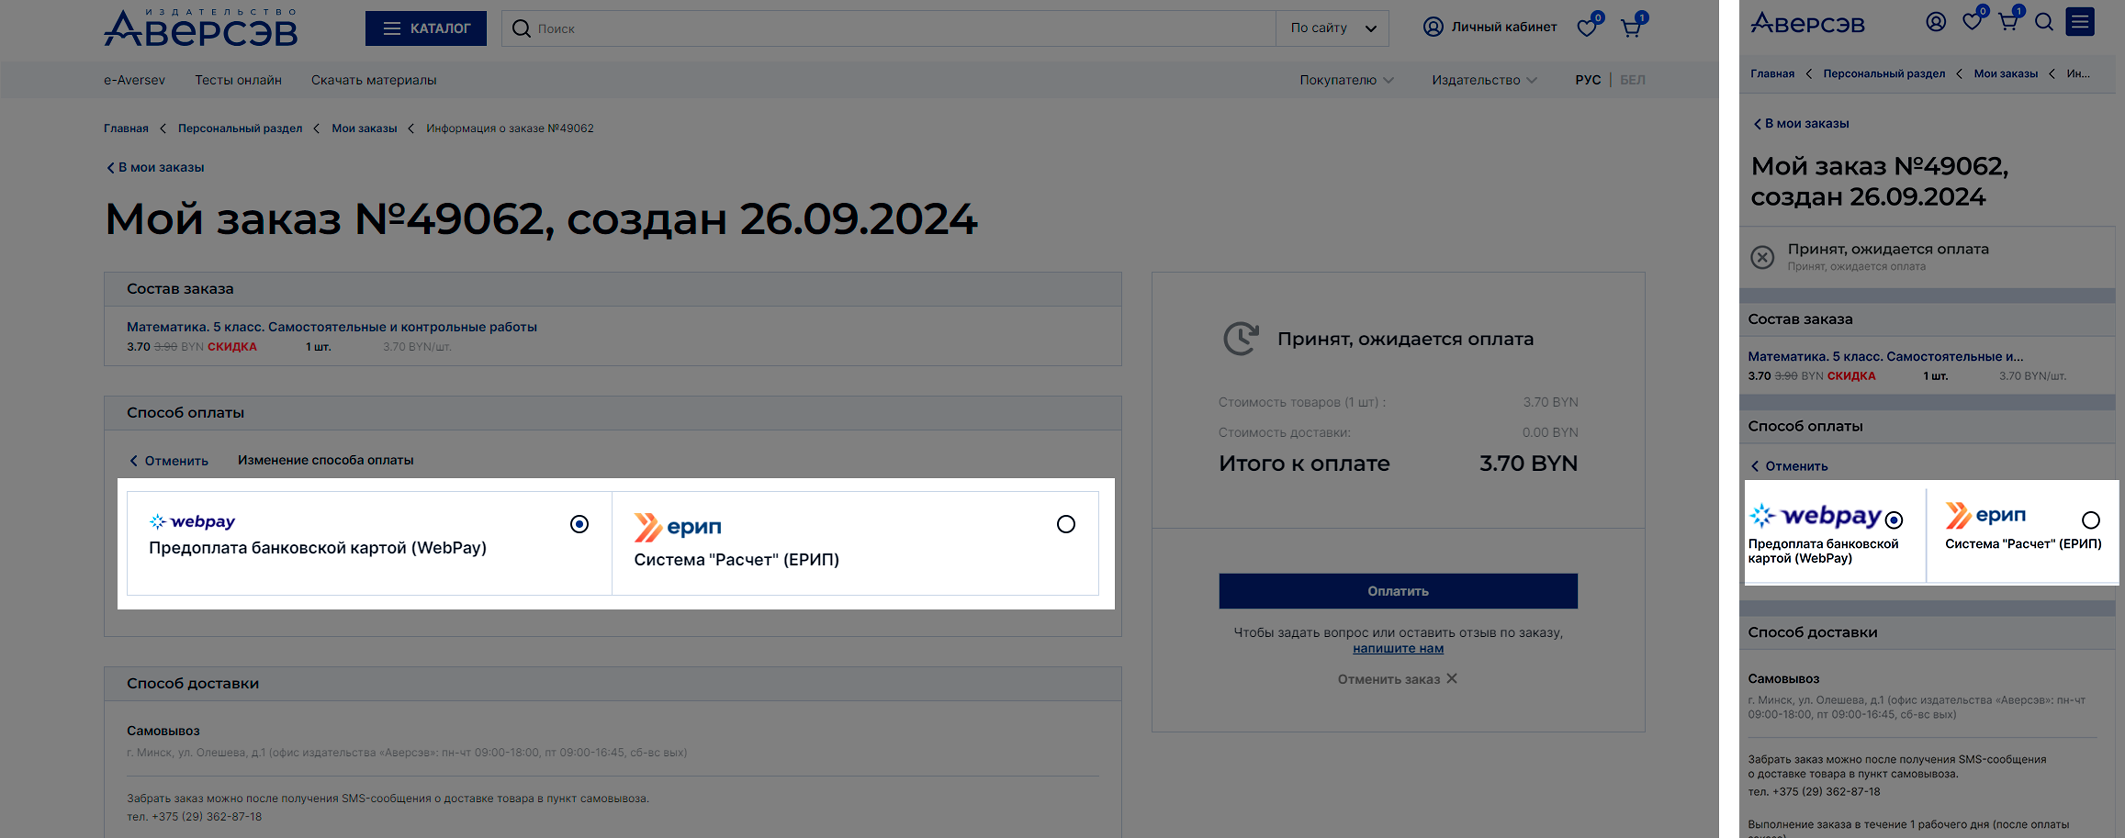Expand the 'Издательство' dropdown menu
This screenshot has height=838, width=2125.
point(1484,80)
